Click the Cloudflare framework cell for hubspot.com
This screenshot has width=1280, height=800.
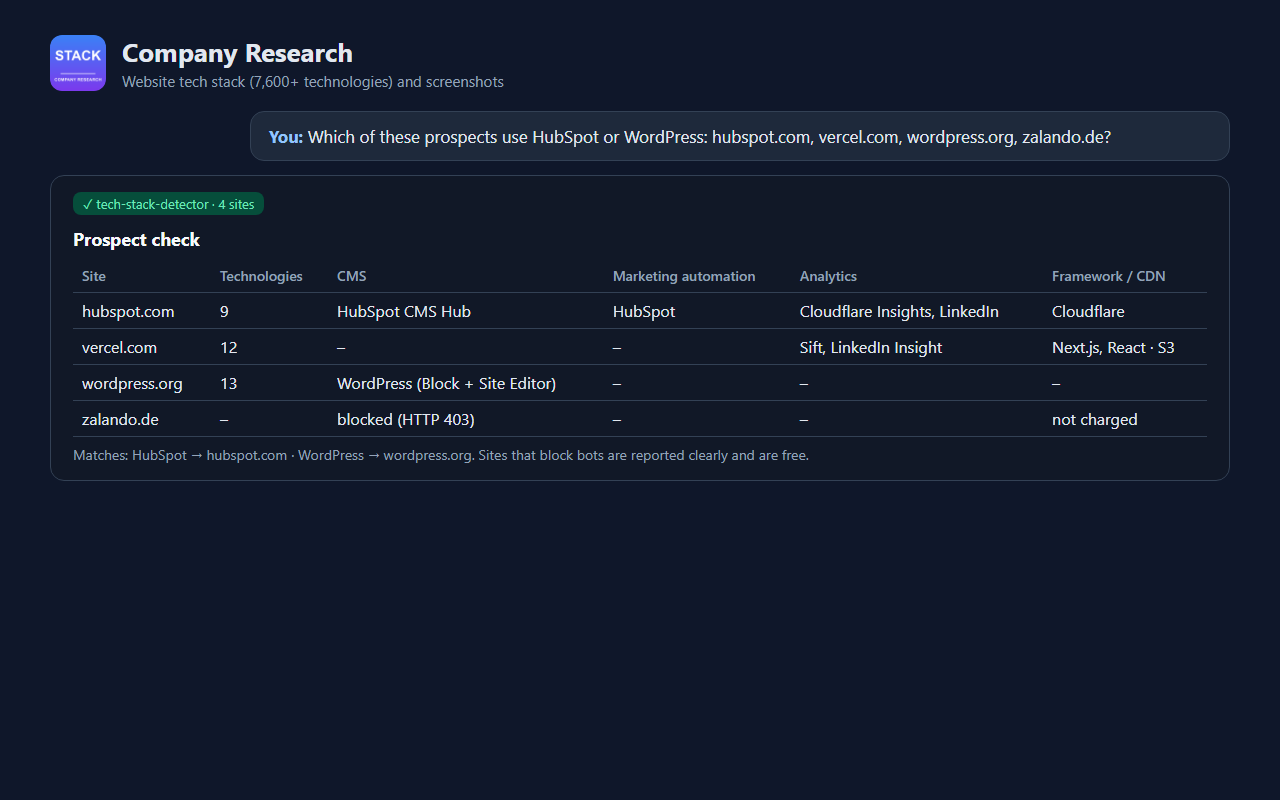[1088, 311]
